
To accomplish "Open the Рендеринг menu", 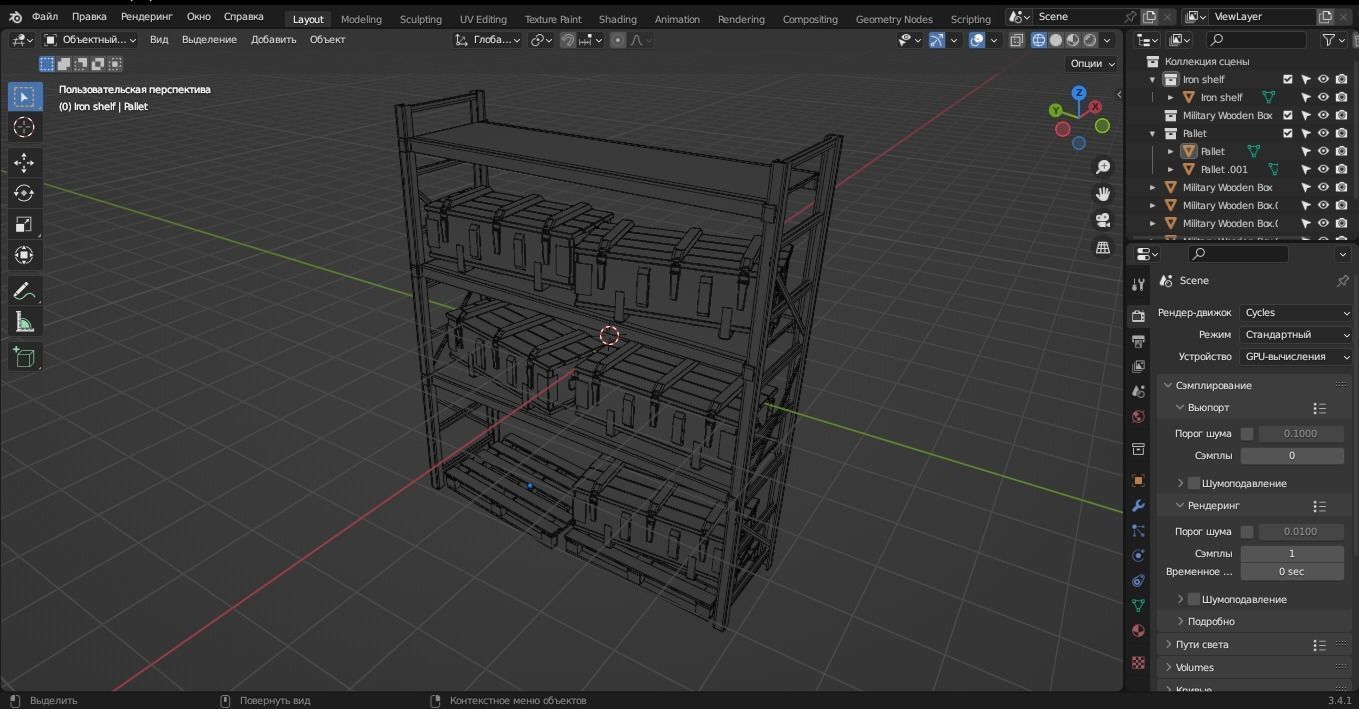I will pos(146,17).
